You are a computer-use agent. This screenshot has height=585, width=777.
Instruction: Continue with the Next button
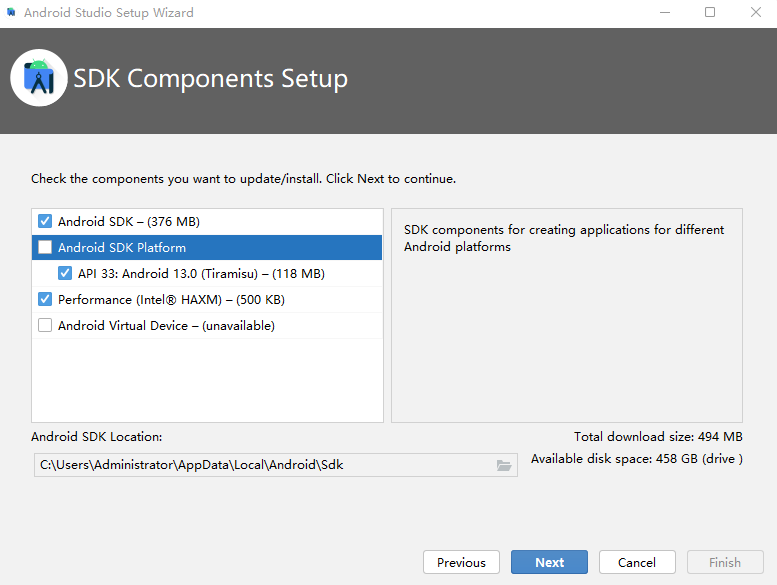pyautogui.click(x=550, y=562)
